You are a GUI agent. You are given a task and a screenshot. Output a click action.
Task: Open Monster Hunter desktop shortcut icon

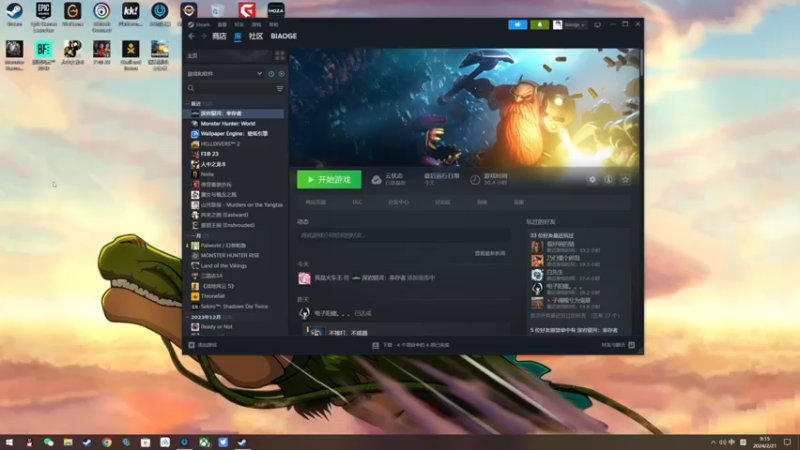tap(14, 55)
